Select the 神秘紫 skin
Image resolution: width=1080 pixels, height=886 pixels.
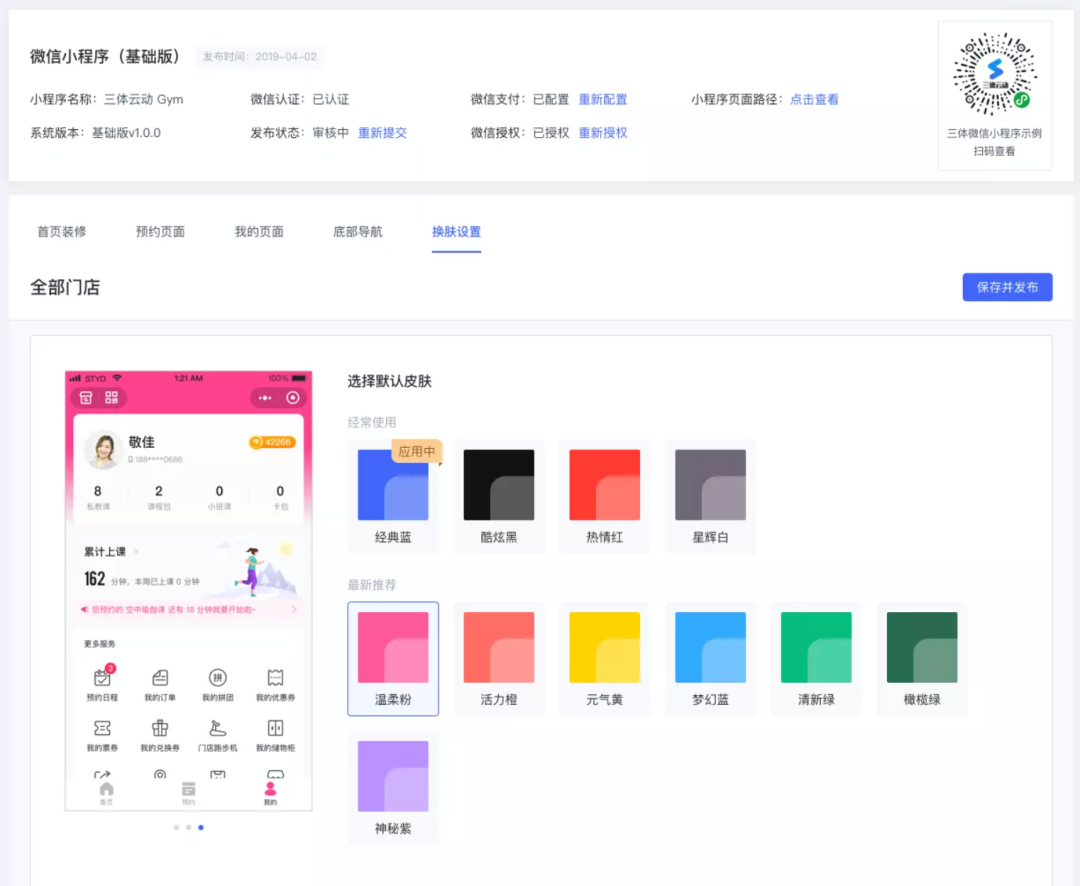pyautogui.click(x=393, y=787)
